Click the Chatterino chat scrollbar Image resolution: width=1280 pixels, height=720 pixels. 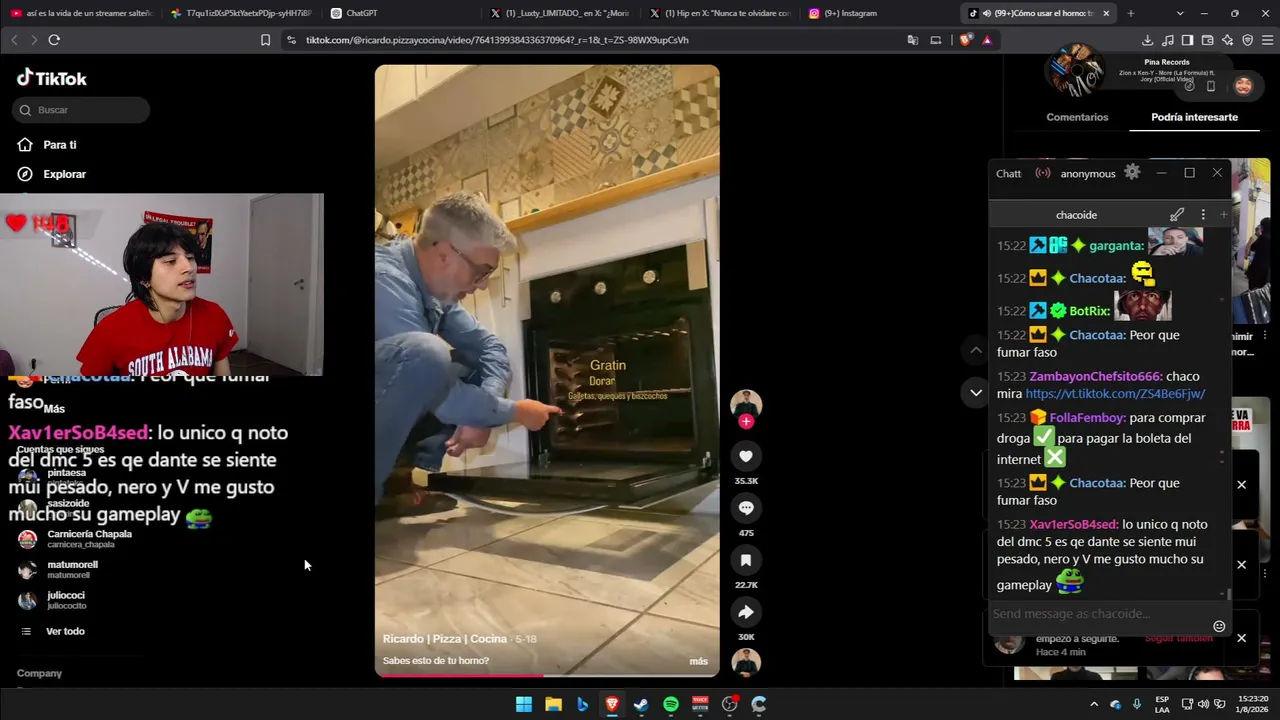1229,594
